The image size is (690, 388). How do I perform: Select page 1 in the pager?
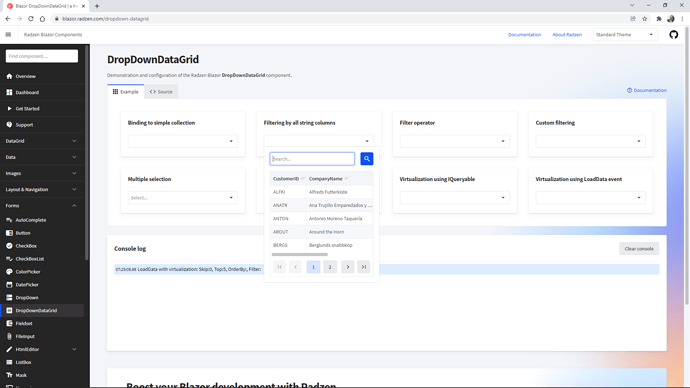(313, 267)
